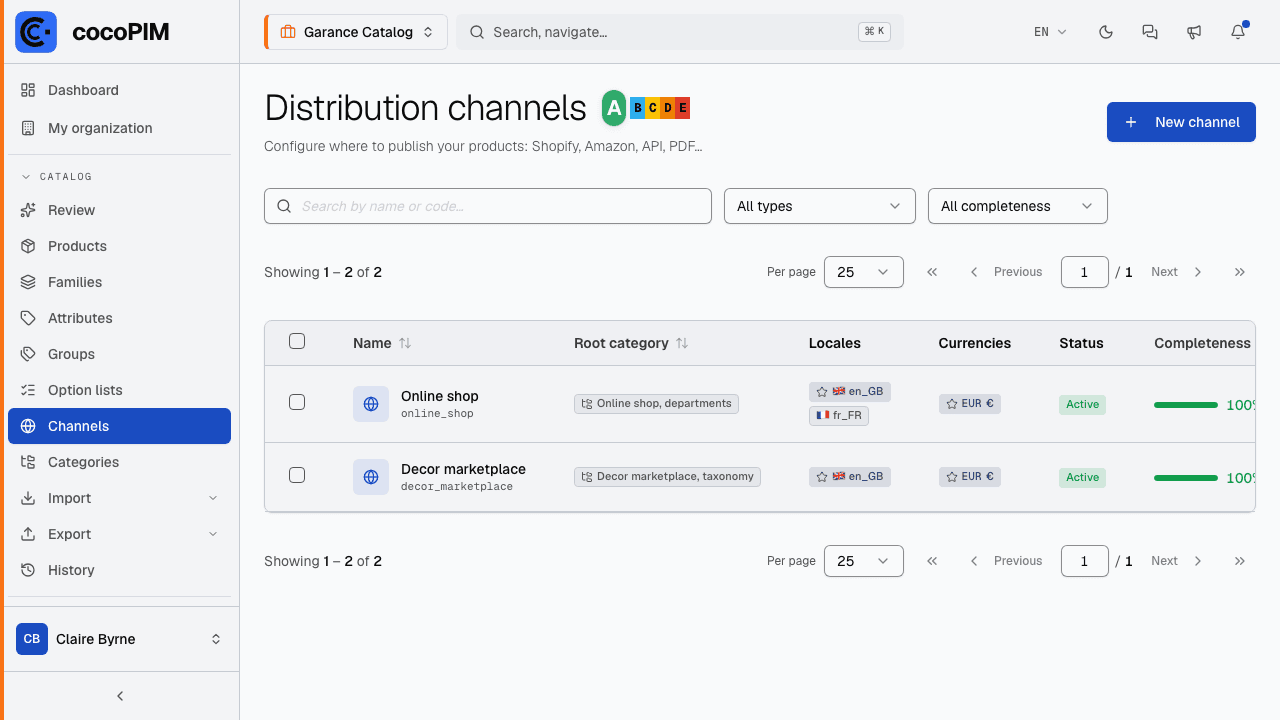This screenshot has height=720, width=1280.
Task: Click the Online shop completeness bar
Action: click(x=1186, y=405)
